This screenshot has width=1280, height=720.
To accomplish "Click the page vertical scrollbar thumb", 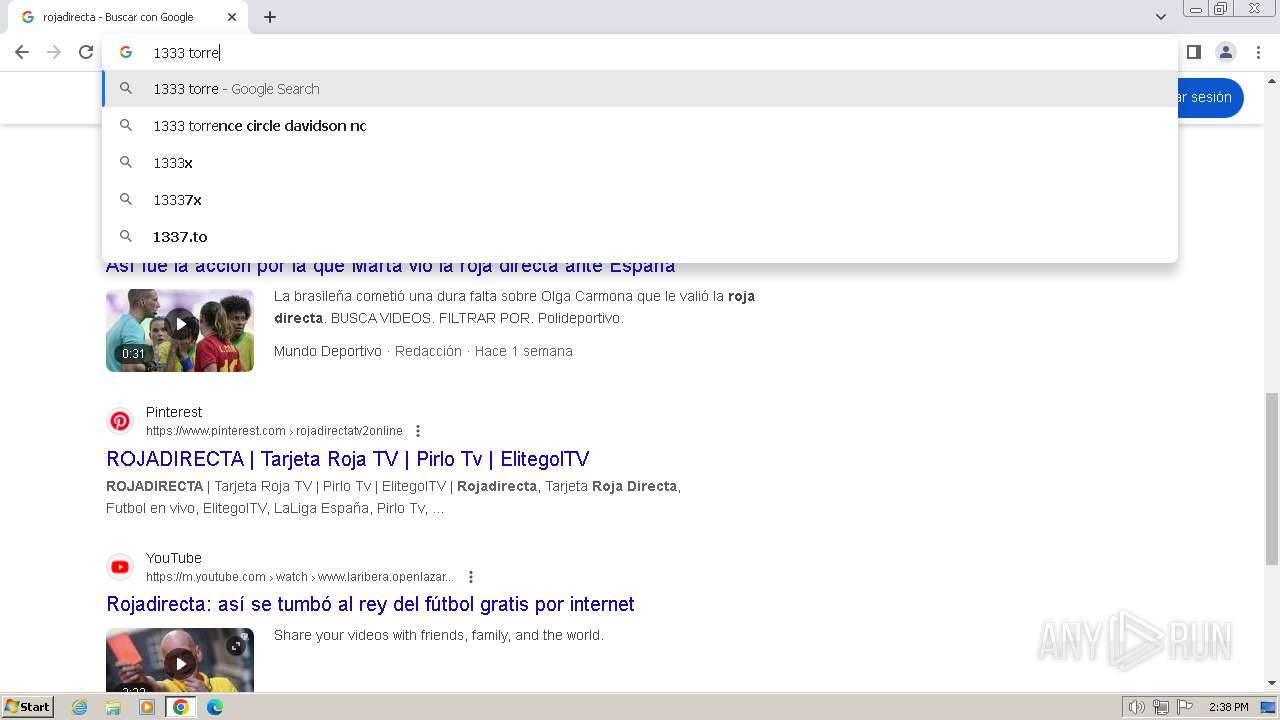I will pos(1271,478).
